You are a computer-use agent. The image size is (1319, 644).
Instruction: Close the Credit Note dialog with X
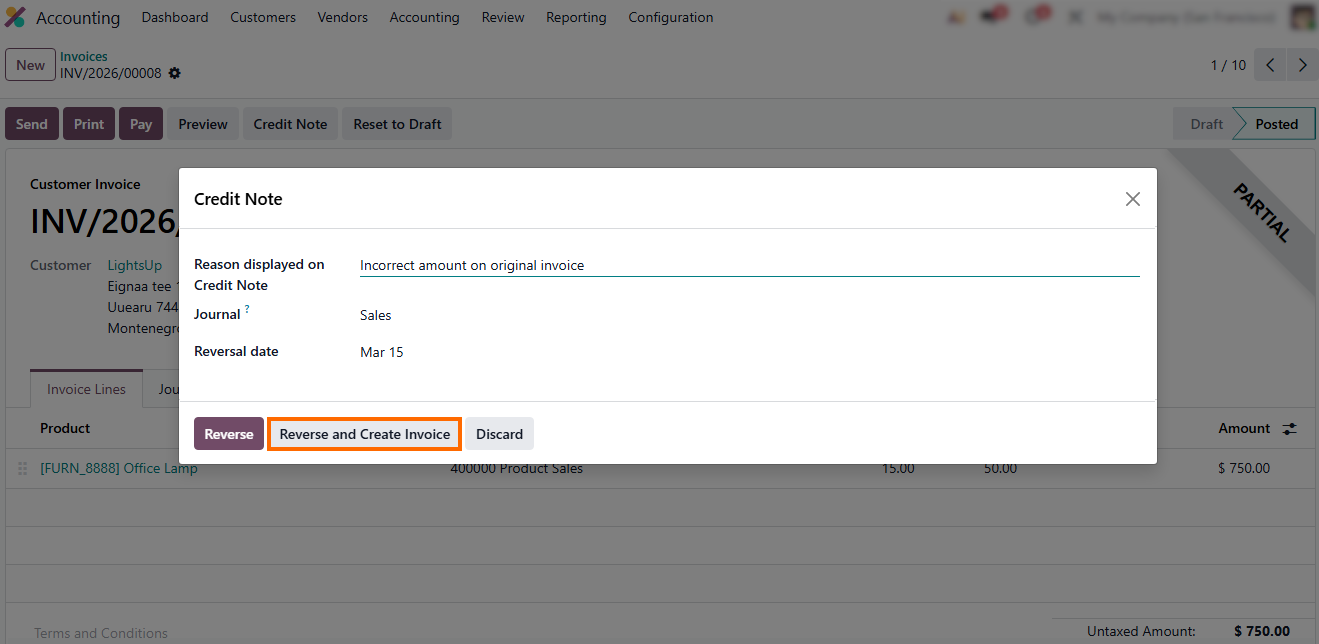coord(1132,199)
